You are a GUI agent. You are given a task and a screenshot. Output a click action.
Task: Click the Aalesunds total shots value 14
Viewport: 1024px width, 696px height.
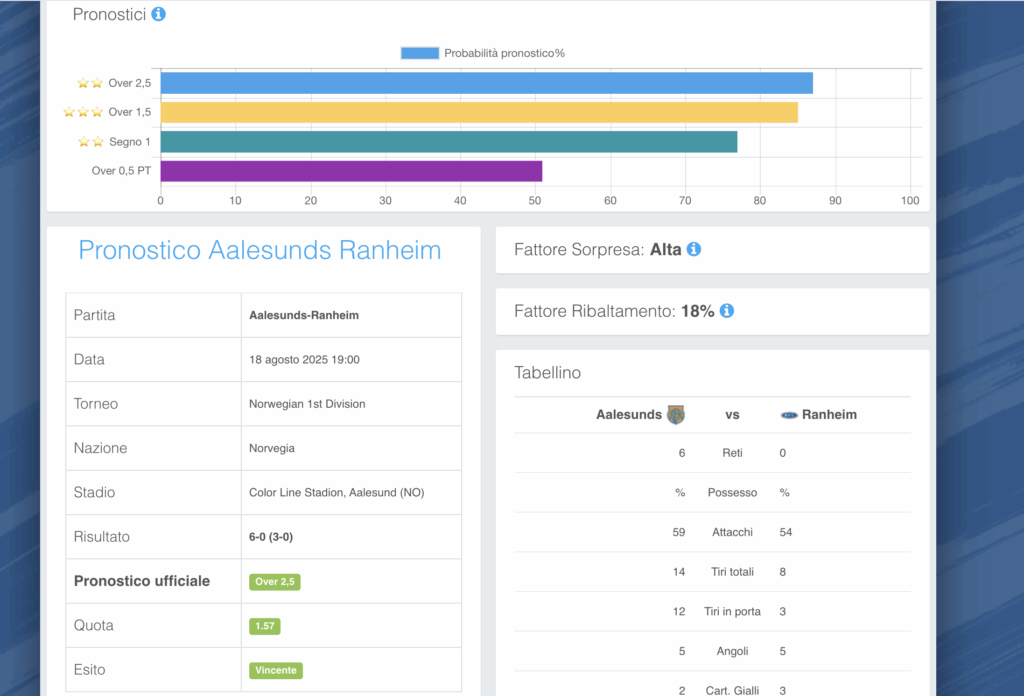tap(679, 572)
